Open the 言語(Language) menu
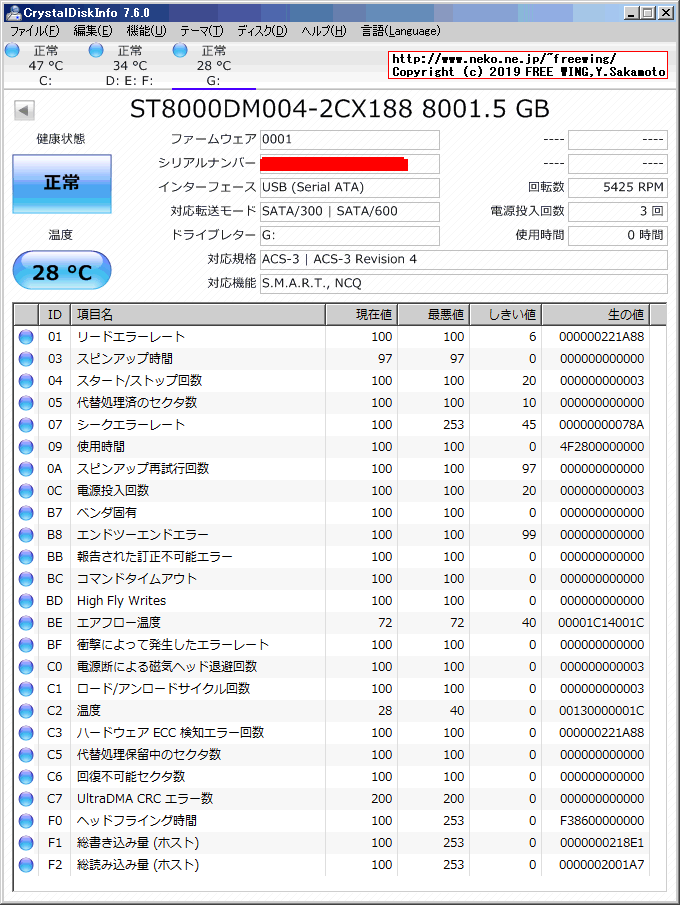This screenshot has height=905, width=680. click(401, 31)
